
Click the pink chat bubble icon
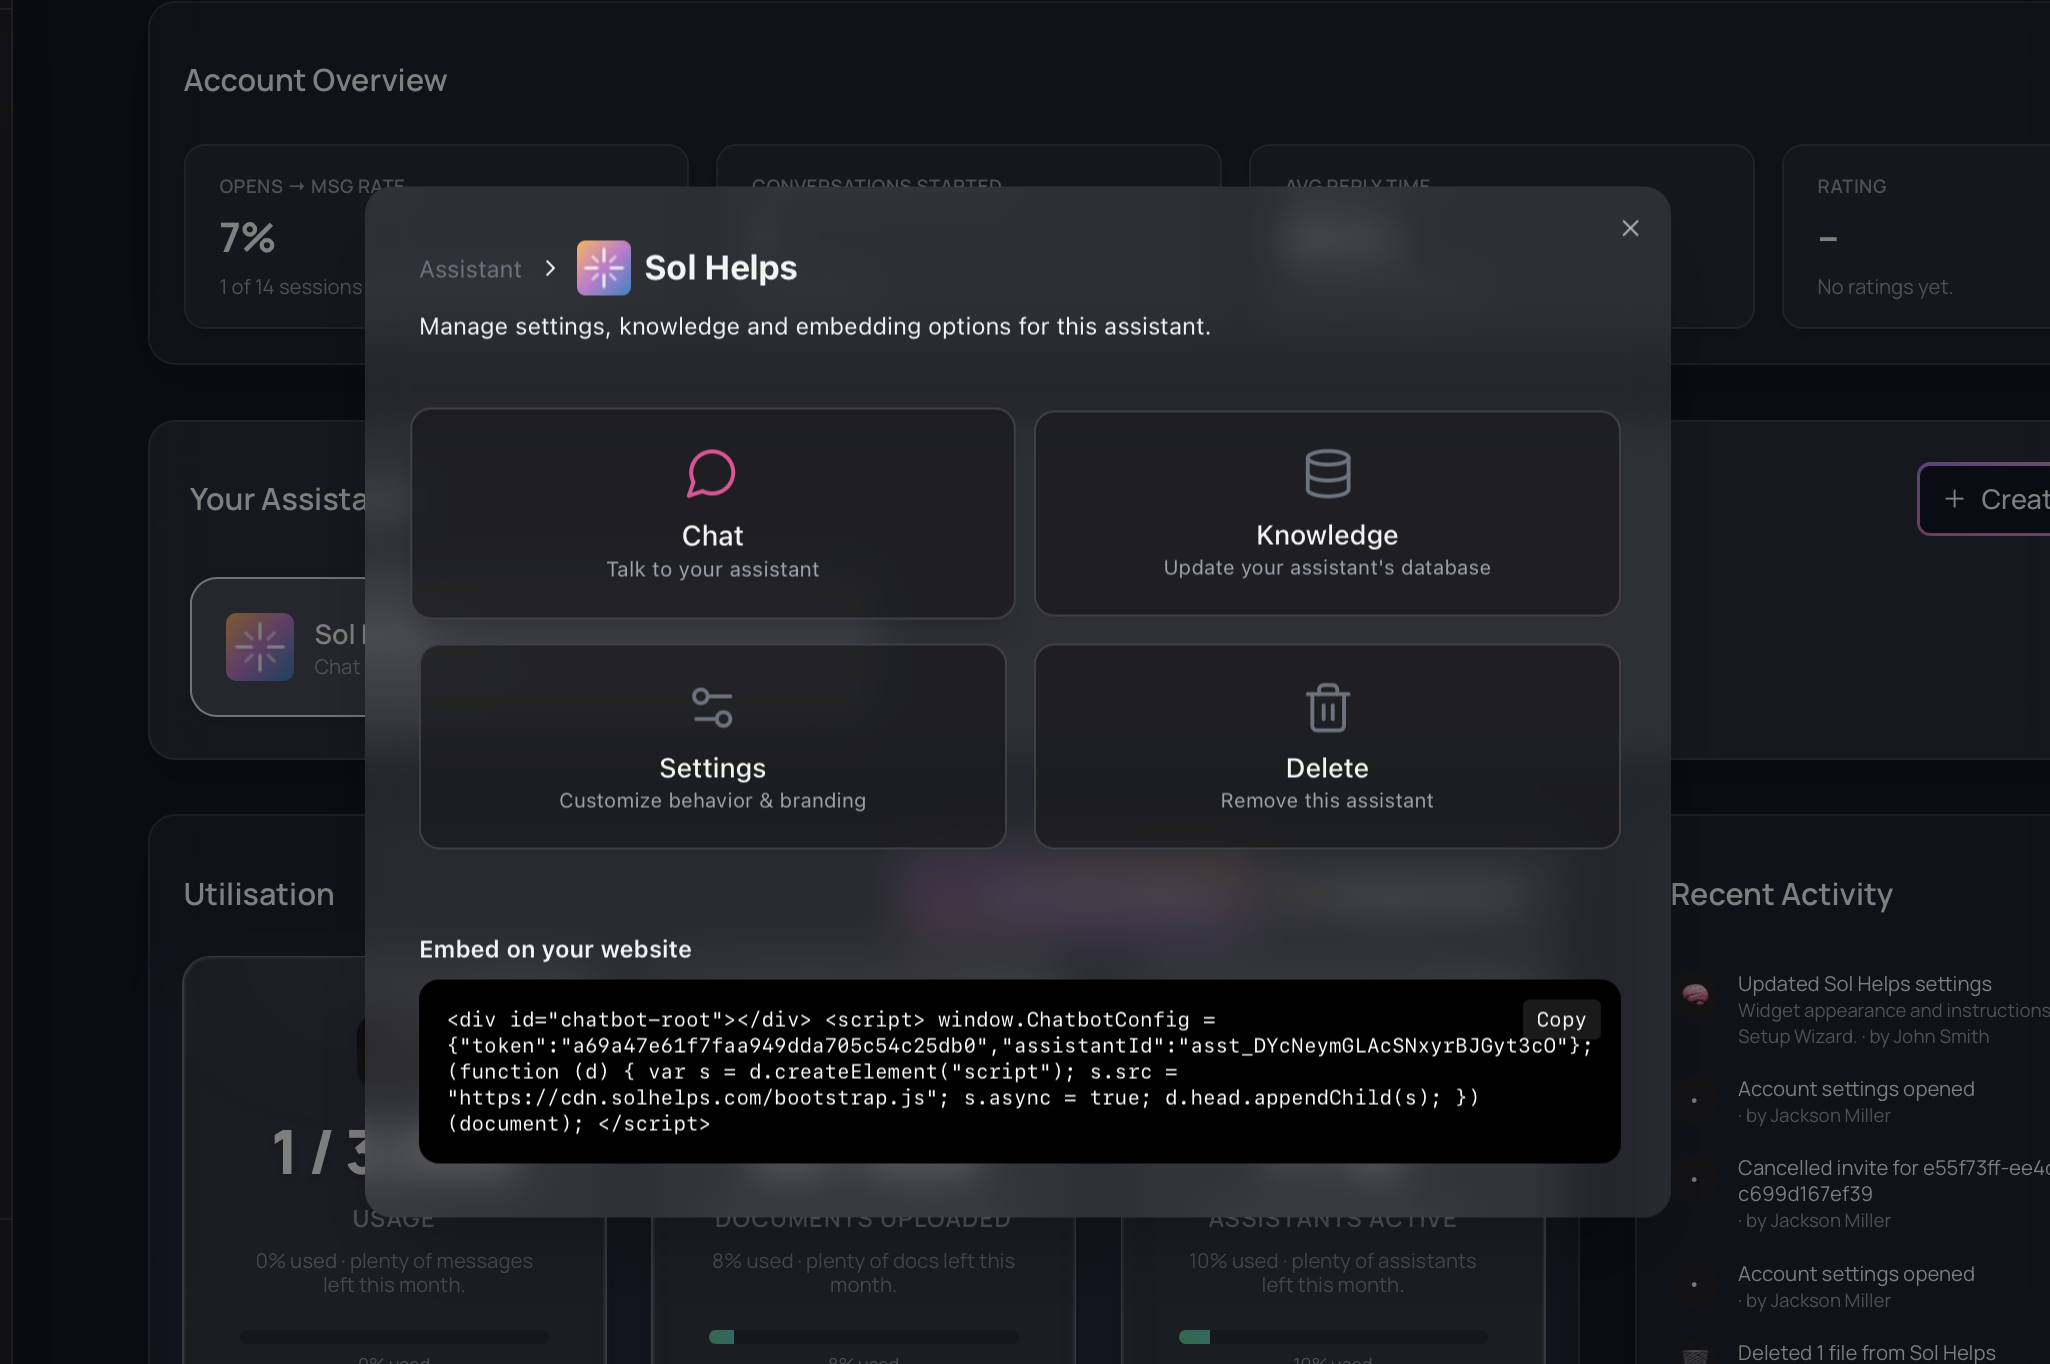711,473
